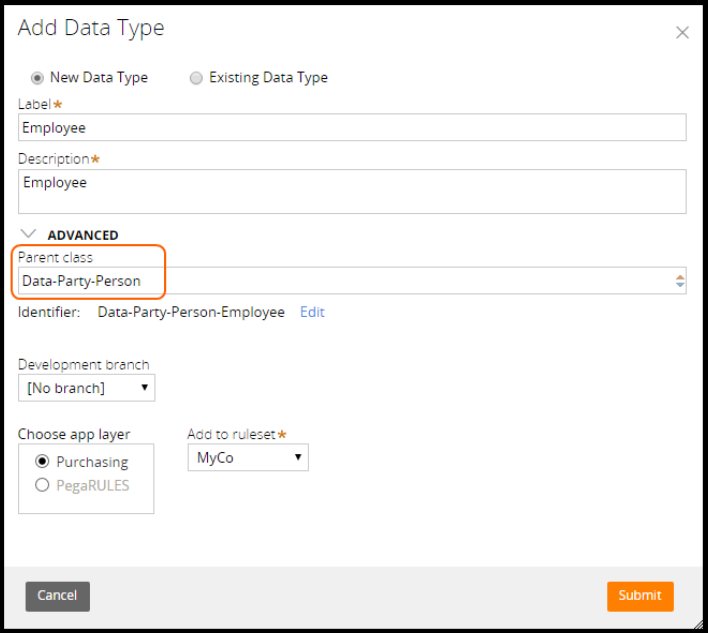Viewport: 708px width, 633px height.
Task: Select the New Data Type option
Action: tap(38, 77)
